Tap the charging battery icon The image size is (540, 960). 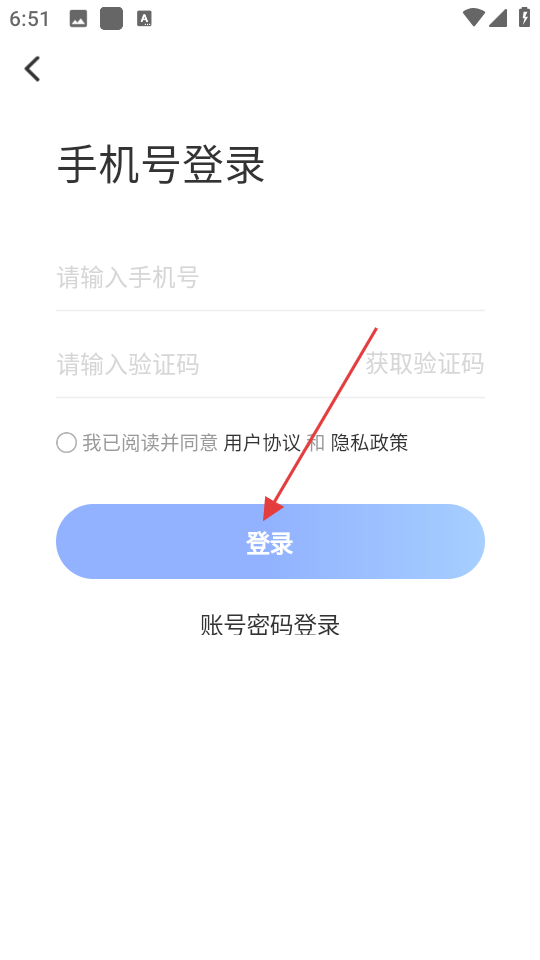525,17
